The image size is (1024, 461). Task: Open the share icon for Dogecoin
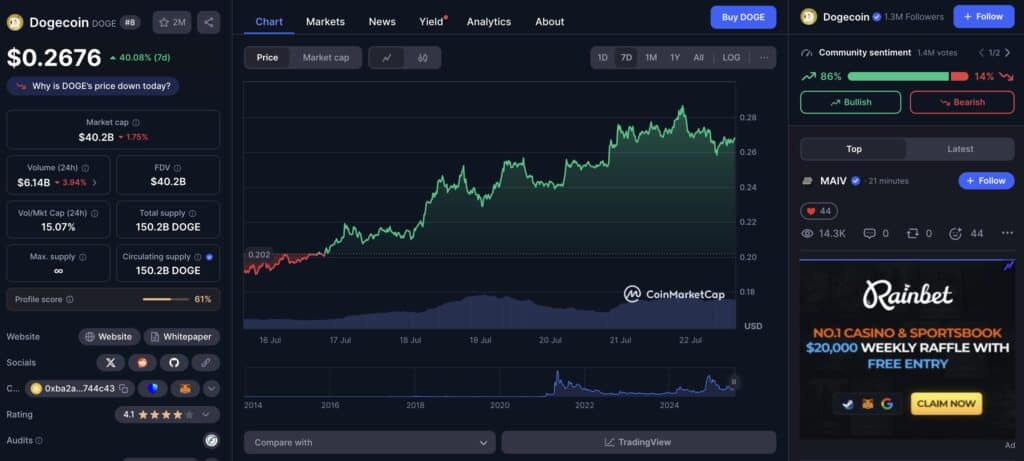click(x=208, y=22)
